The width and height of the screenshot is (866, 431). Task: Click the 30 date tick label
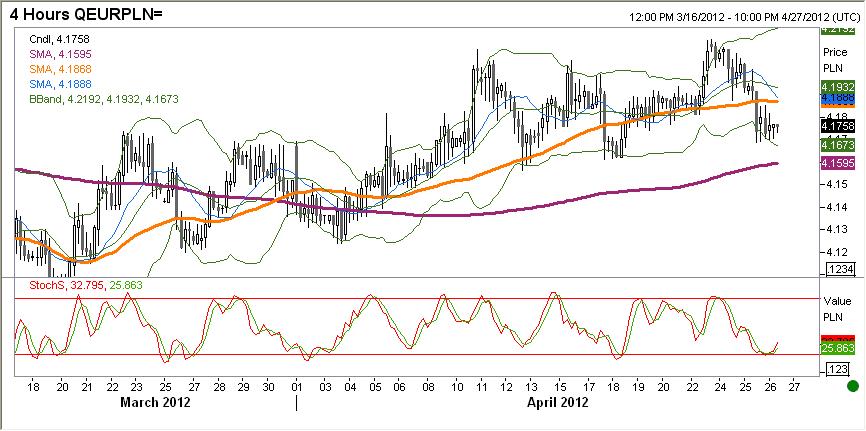click(x=268, y=386)
